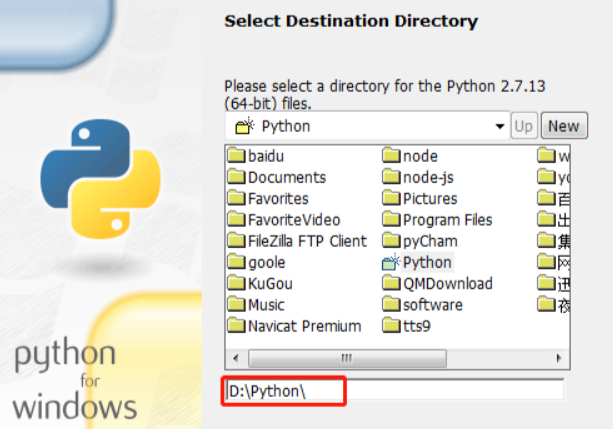Select the software folder icon

[391, 303]
